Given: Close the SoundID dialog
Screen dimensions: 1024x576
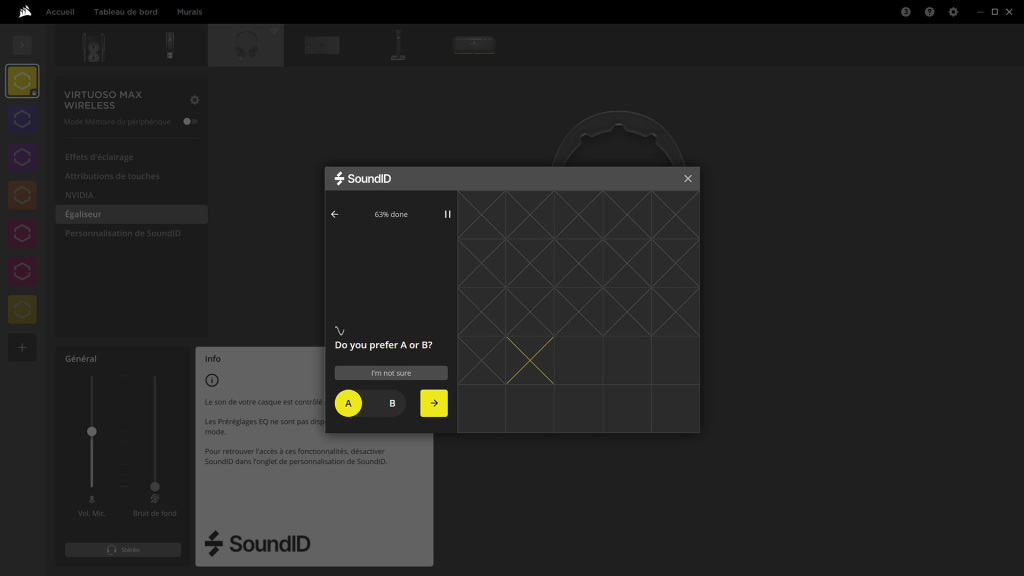Looking at the screenshot, I should tap(688, 178).
